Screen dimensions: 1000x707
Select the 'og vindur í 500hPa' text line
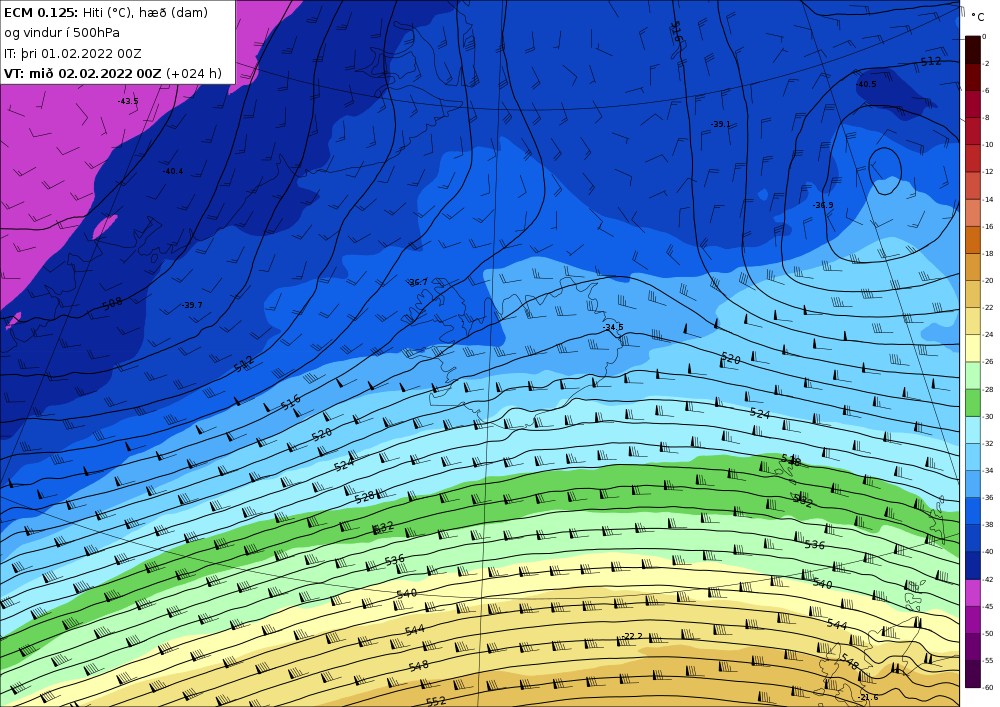pos(62,33)
